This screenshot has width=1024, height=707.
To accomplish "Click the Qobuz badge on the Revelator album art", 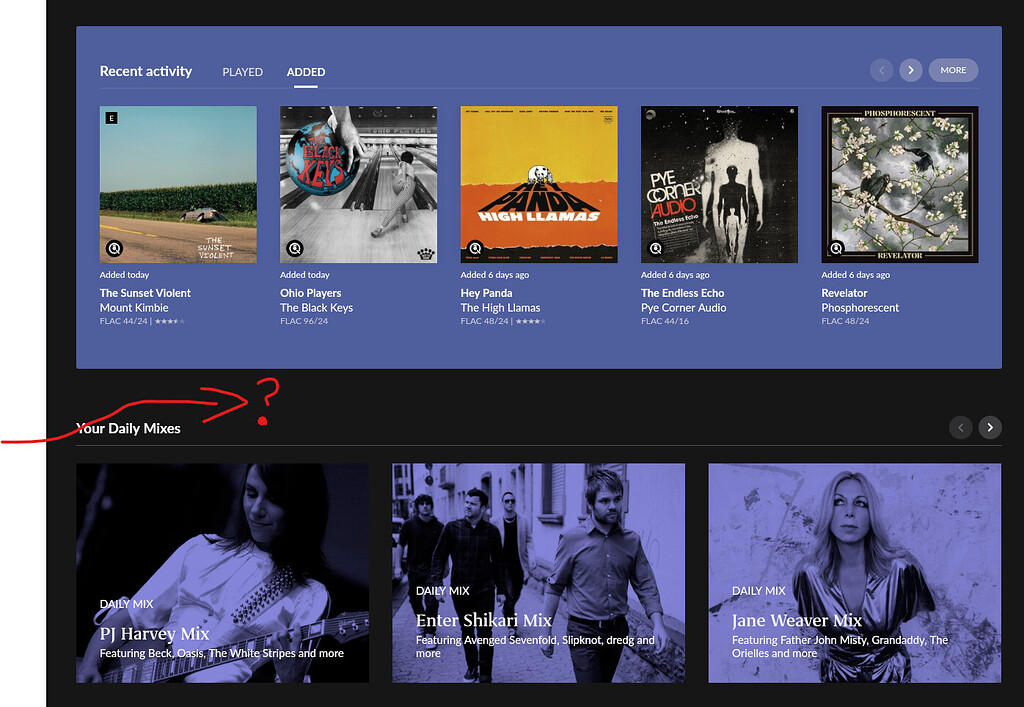I will [834, 248].
